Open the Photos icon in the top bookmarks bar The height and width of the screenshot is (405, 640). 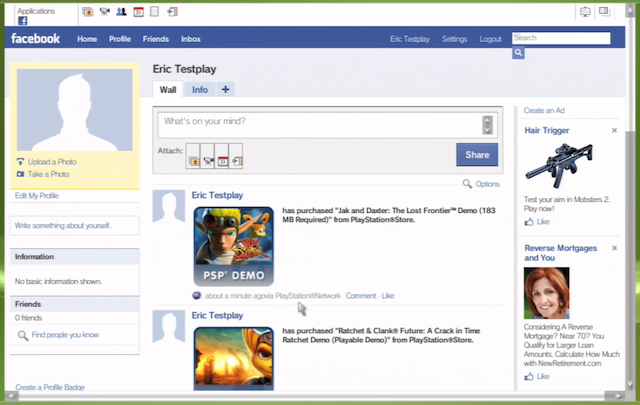click(87, 12)
